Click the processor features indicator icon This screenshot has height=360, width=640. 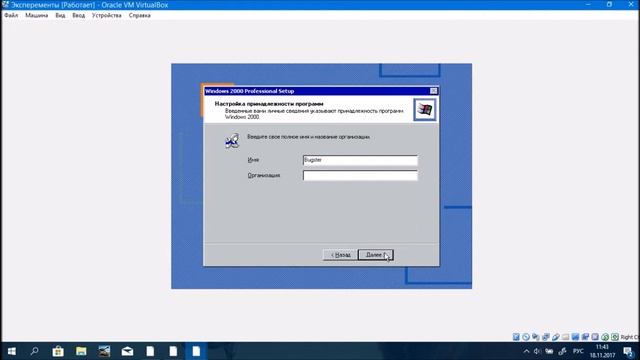(x=595, y=337)
